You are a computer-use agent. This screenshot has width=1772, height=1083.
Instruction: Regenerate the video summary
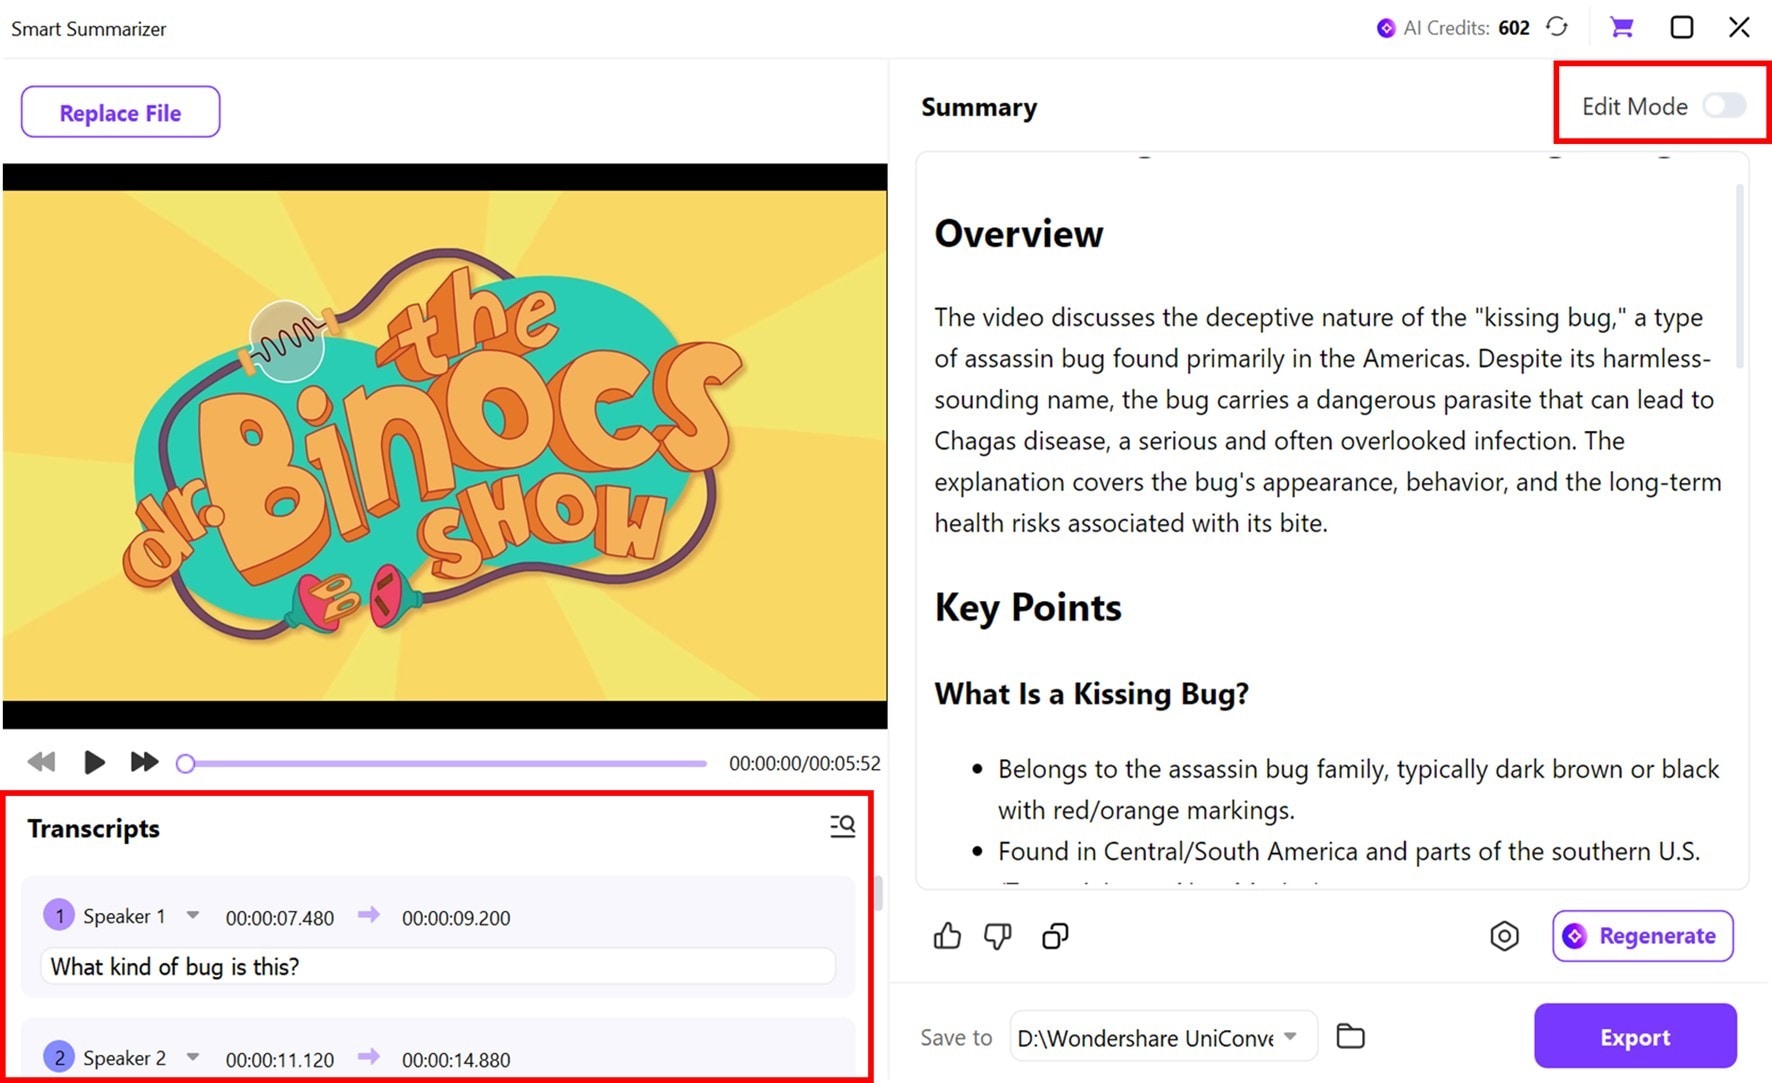click(1641, 936)
